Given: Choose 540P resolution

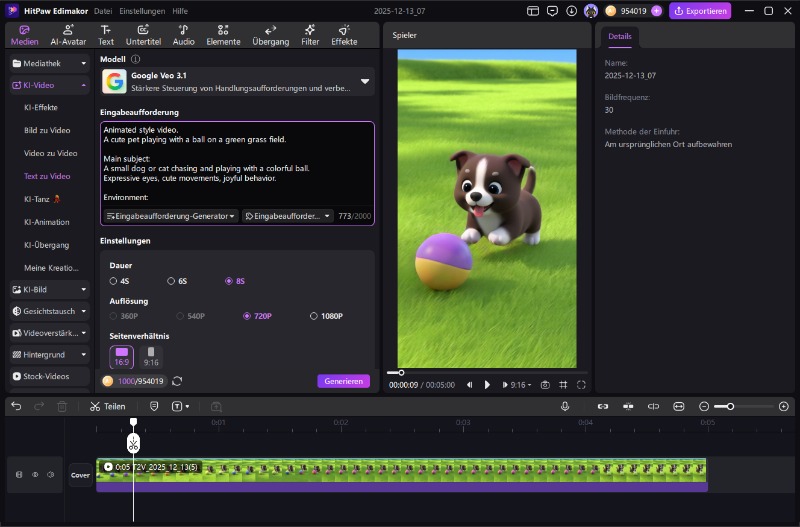Looking at the screenshot, I should point(191,316).
